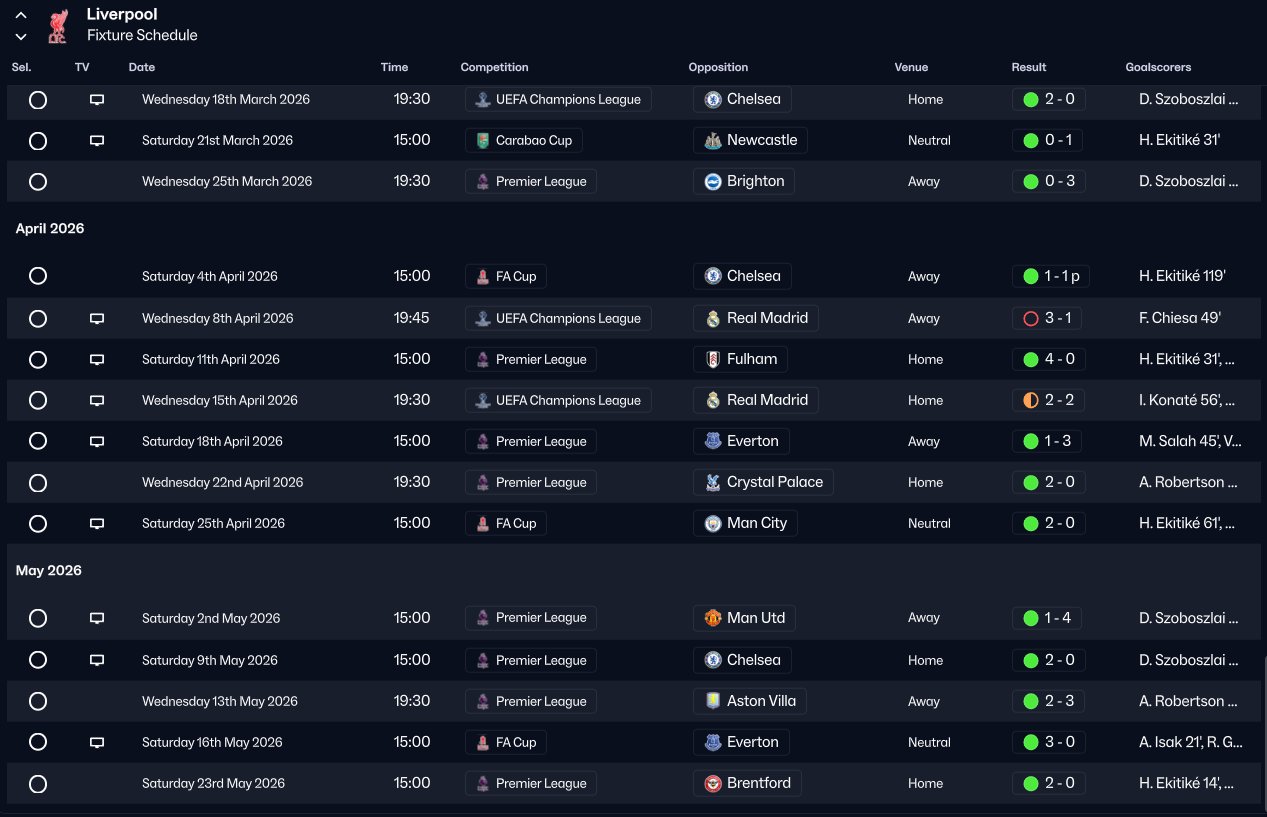
Task: Open Aston Villa opposition team button
Action: coord(750,701)
